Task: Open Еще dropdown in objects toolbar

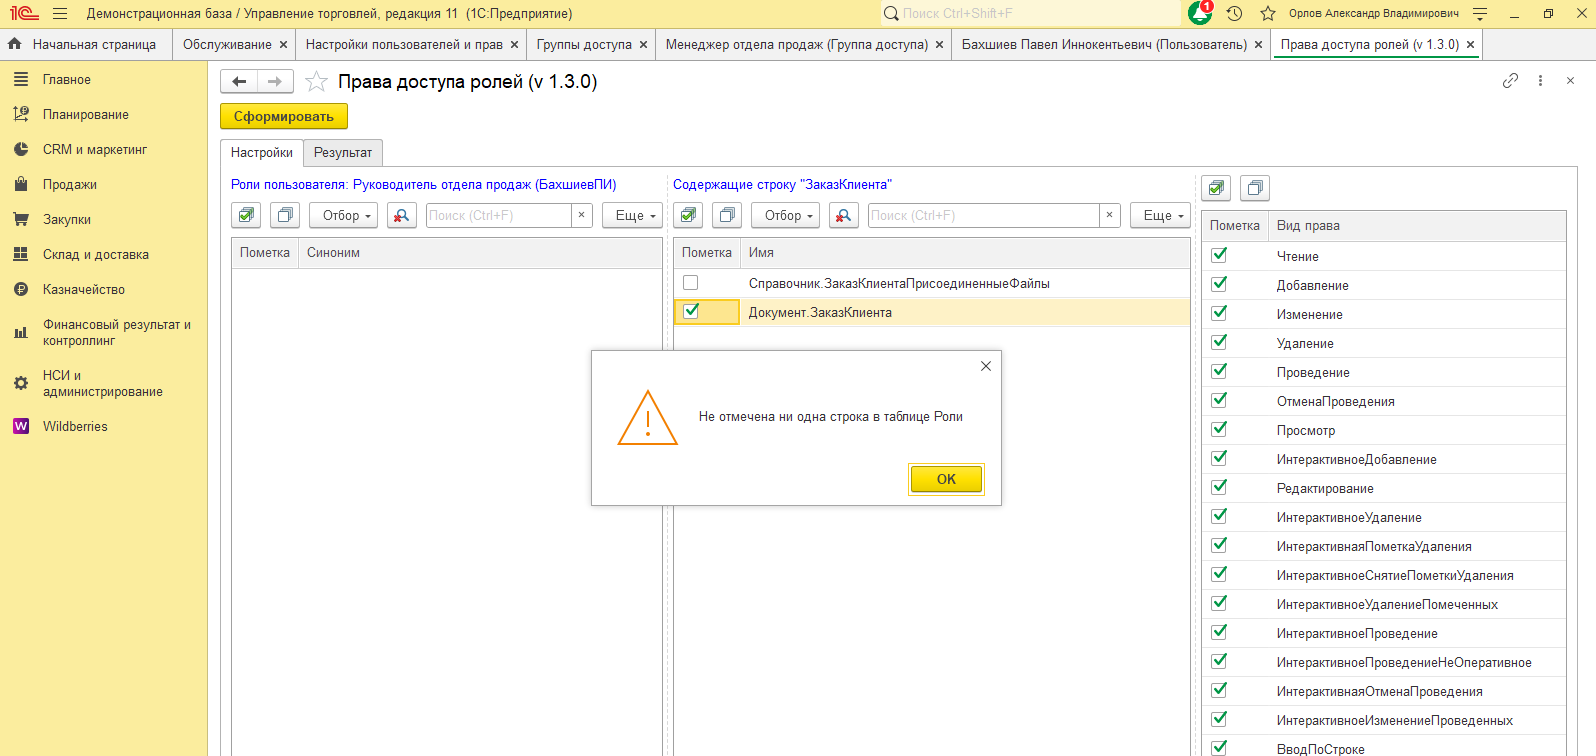Action: pyautogui.click(x=1161, y=215)
